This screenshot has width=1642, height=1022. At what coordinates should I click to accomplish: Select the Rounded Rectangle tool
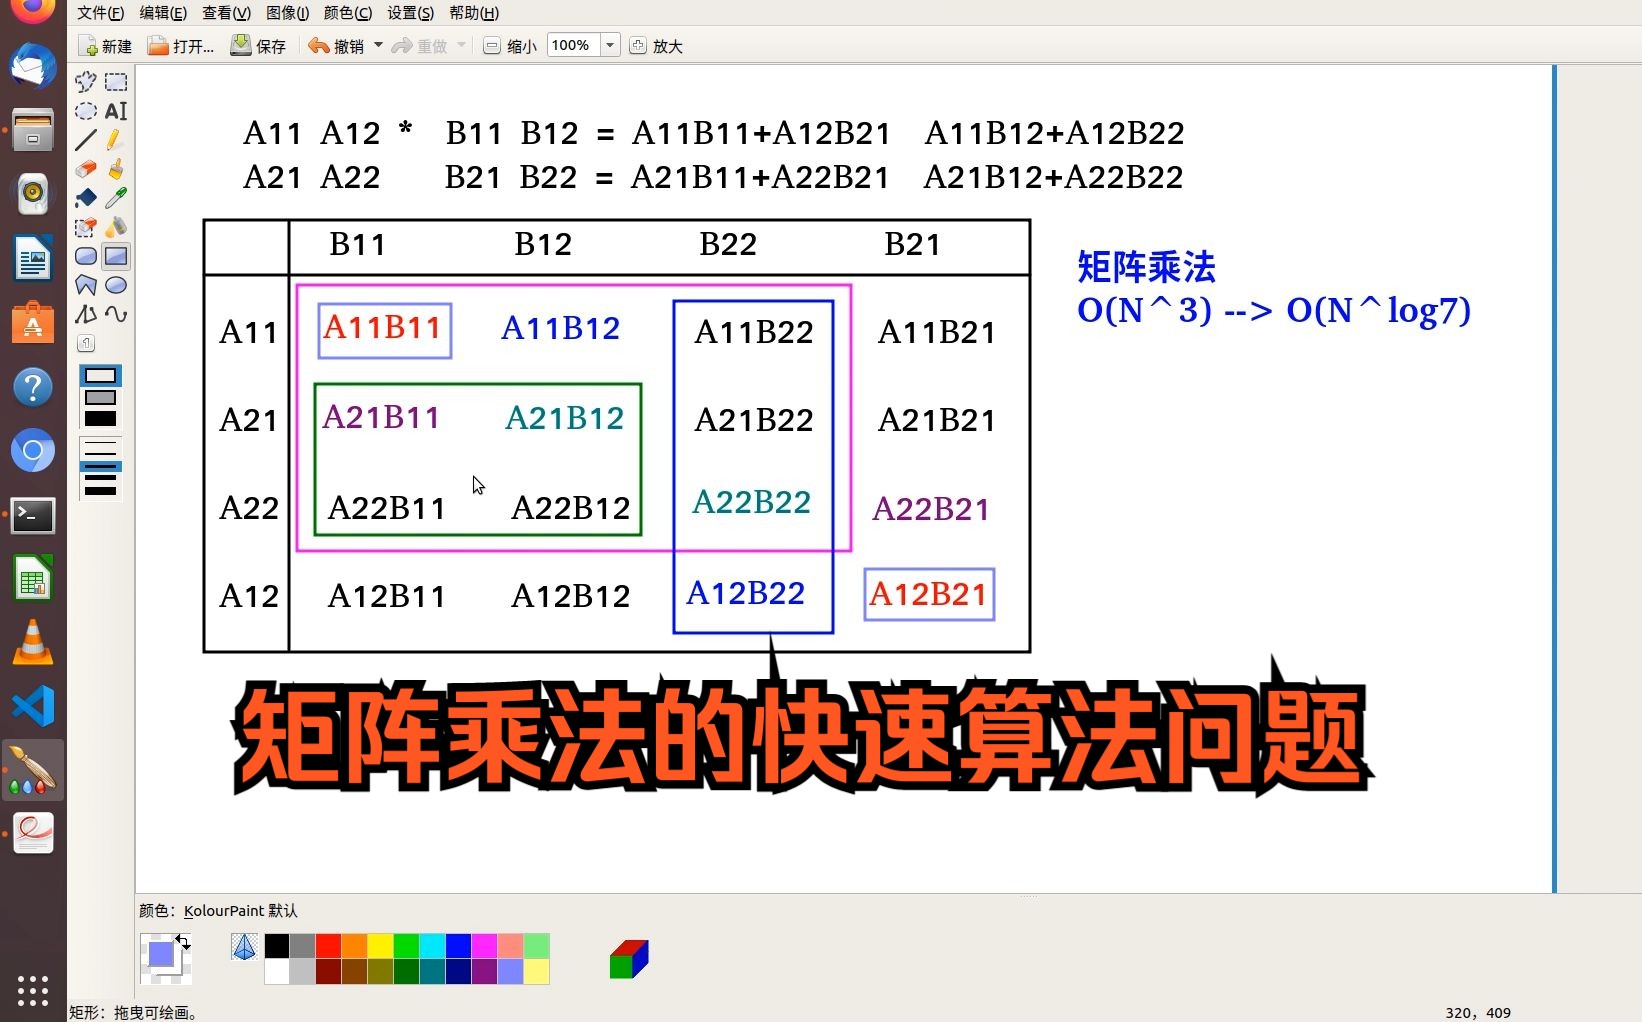tap(86, 256)
